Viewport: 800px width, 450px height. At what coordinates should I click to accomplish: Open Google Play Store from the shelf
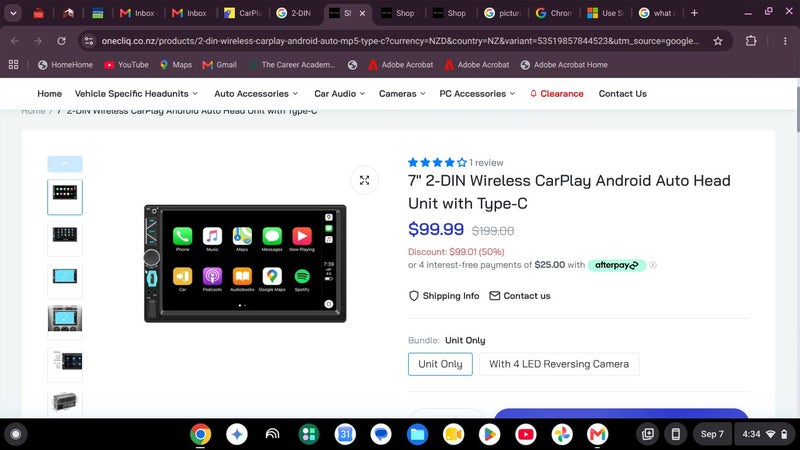point(489,434)
